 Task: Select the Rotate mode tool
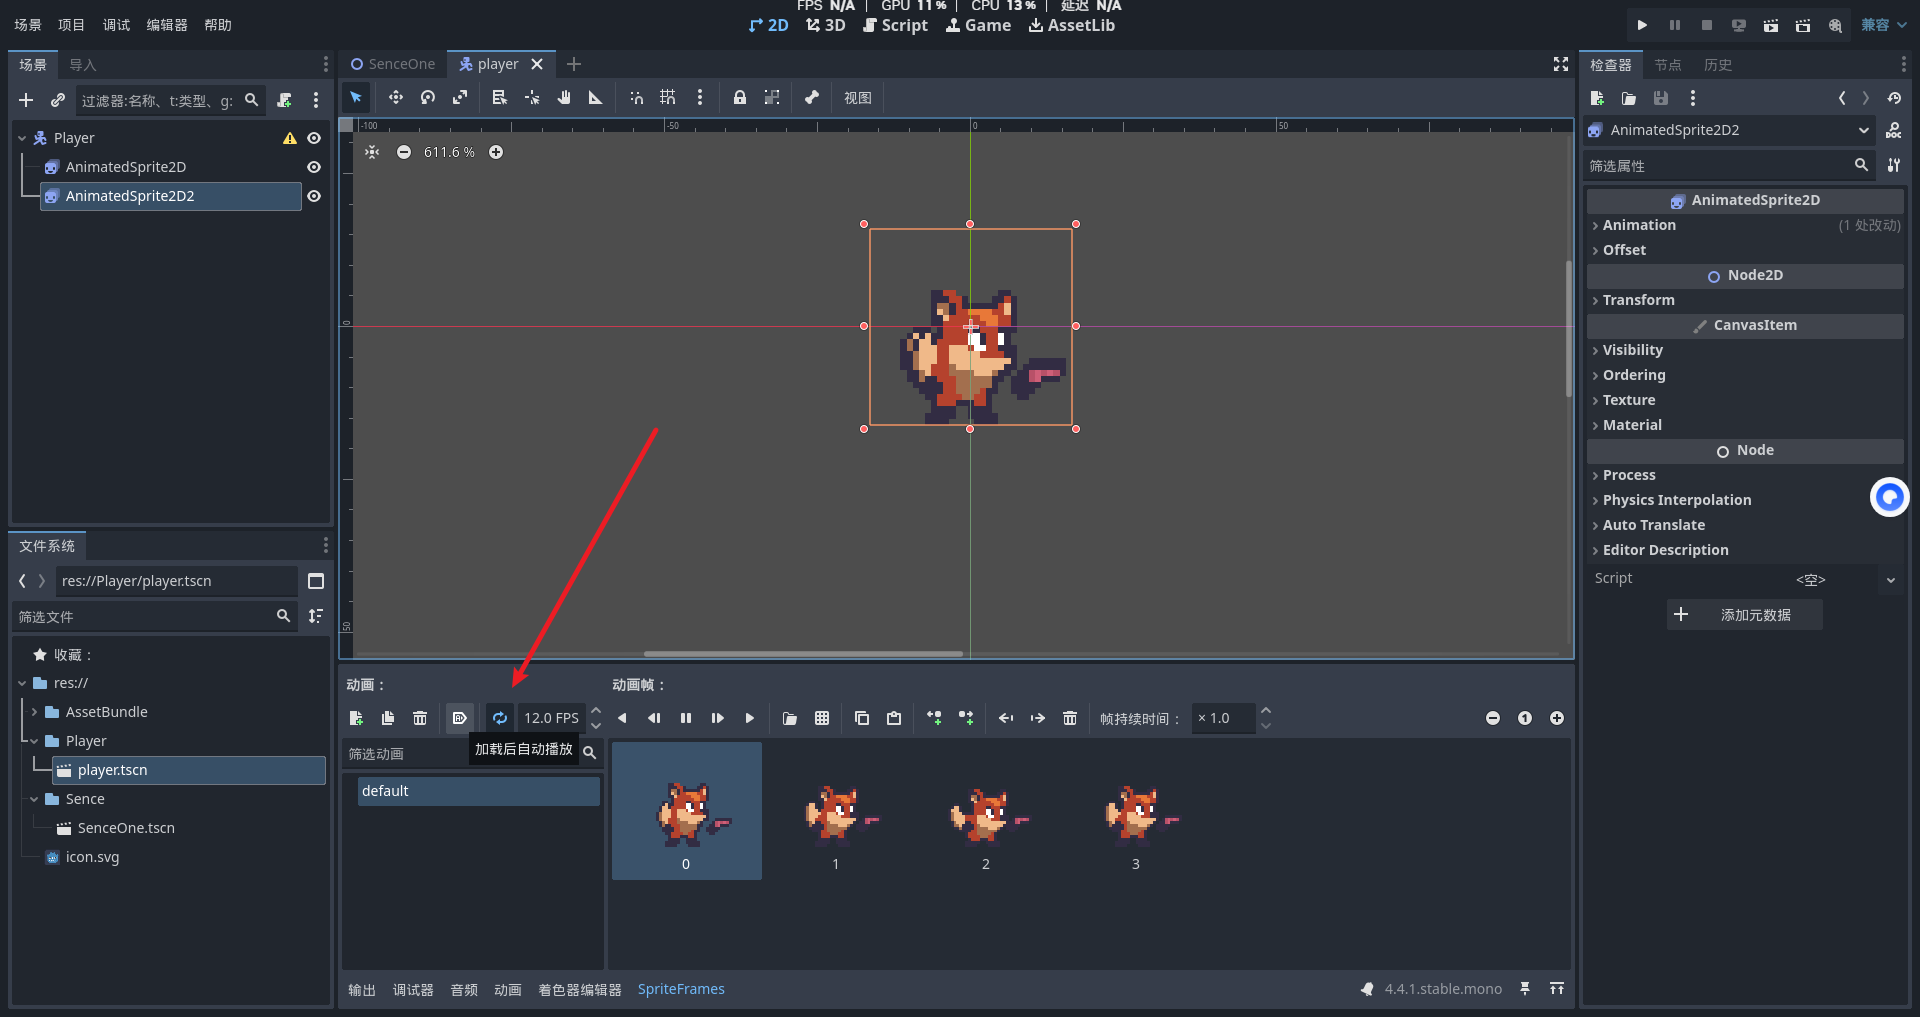(x=428, y=98)
